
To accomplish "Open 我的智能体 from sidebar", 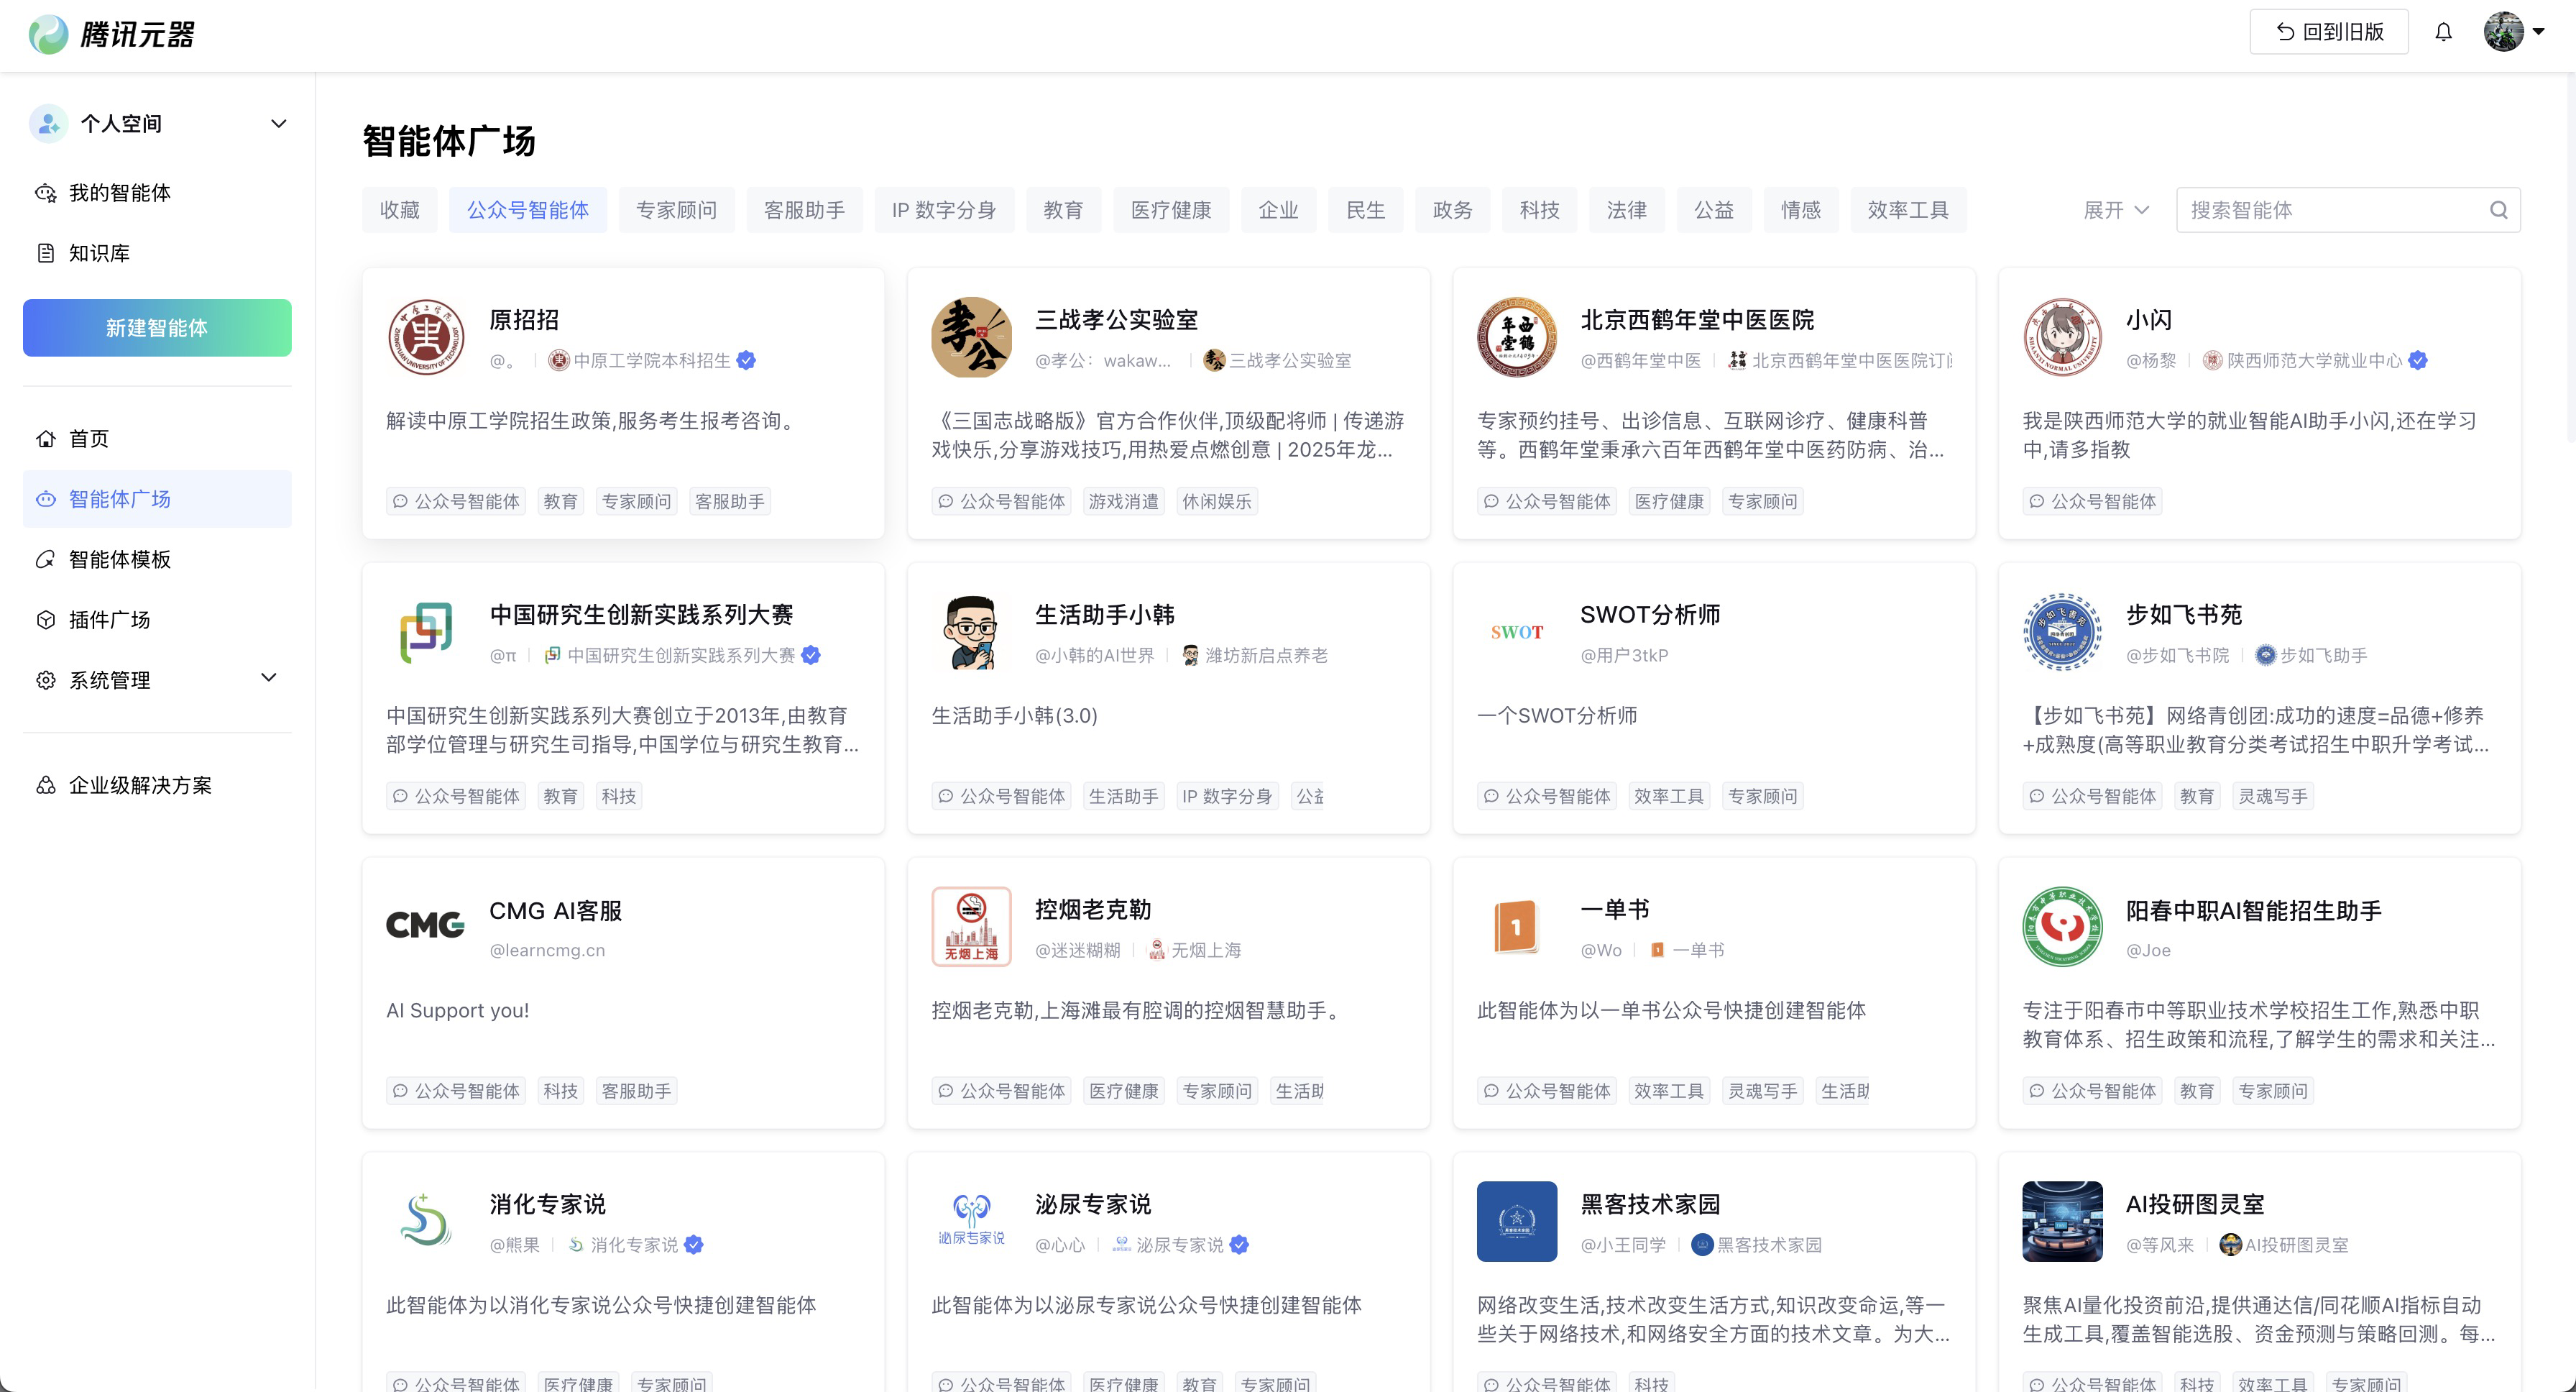I will [x=119, y=193].
